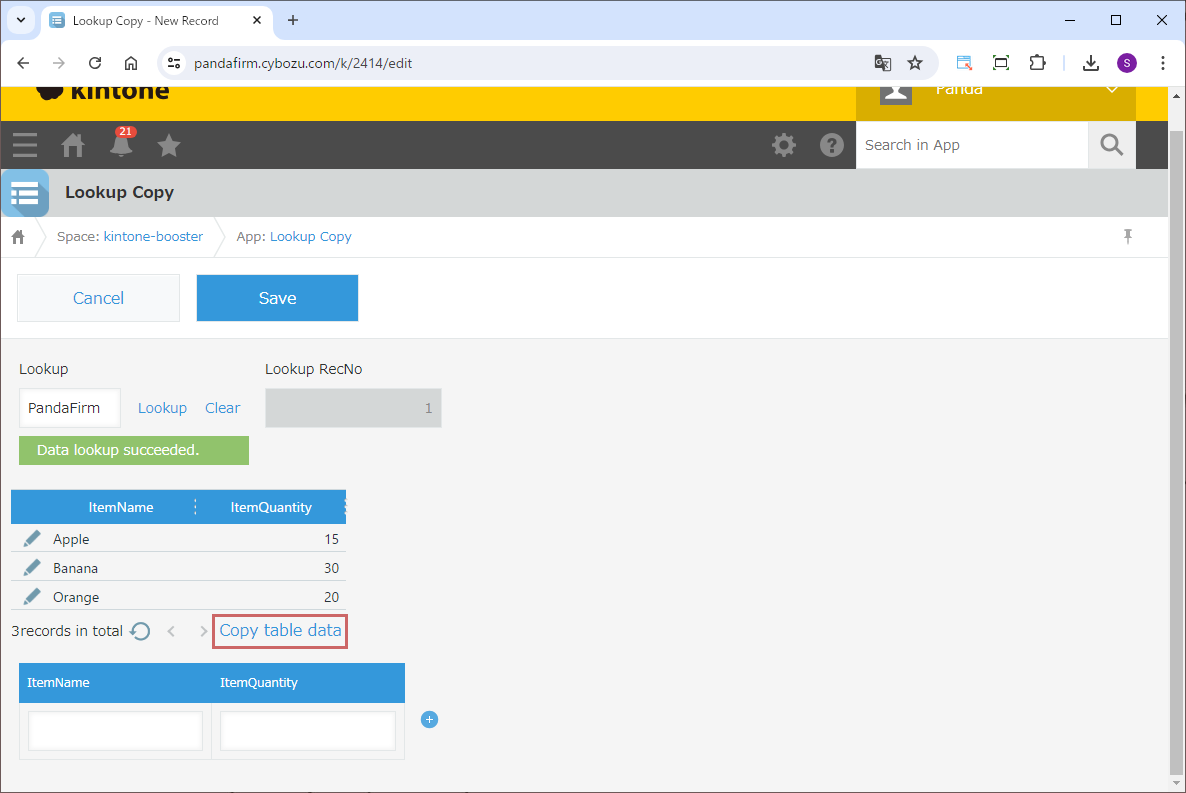Open favorites star icon in header

169,146
